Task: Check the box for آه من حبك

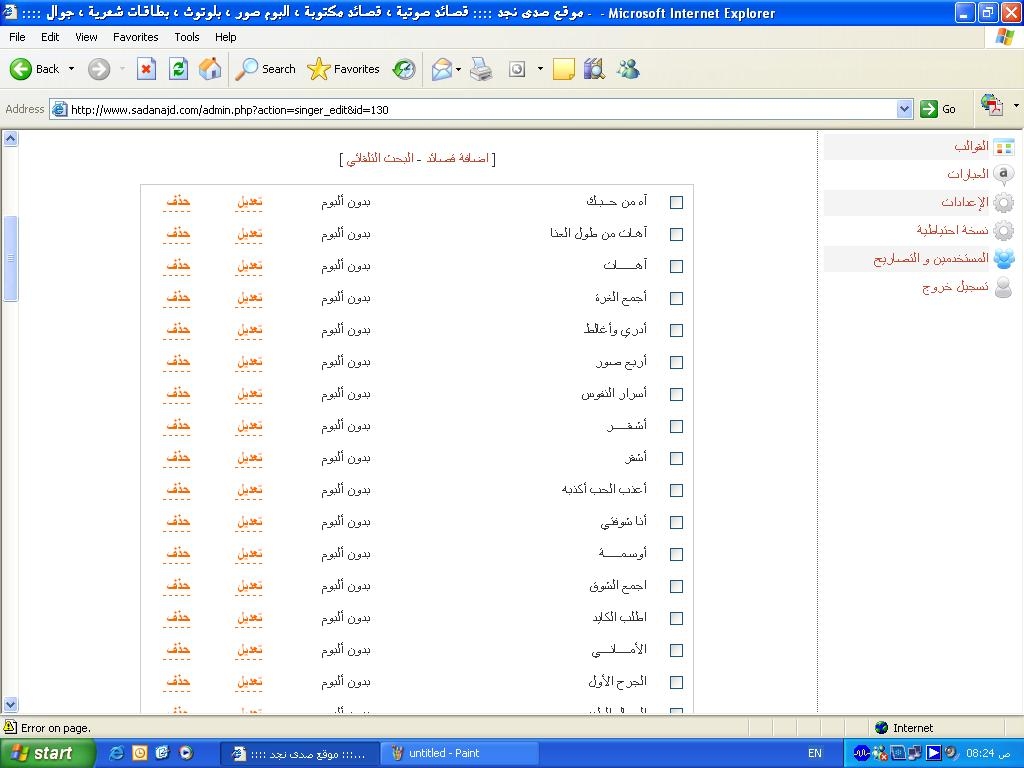Action: click(676, 202)
